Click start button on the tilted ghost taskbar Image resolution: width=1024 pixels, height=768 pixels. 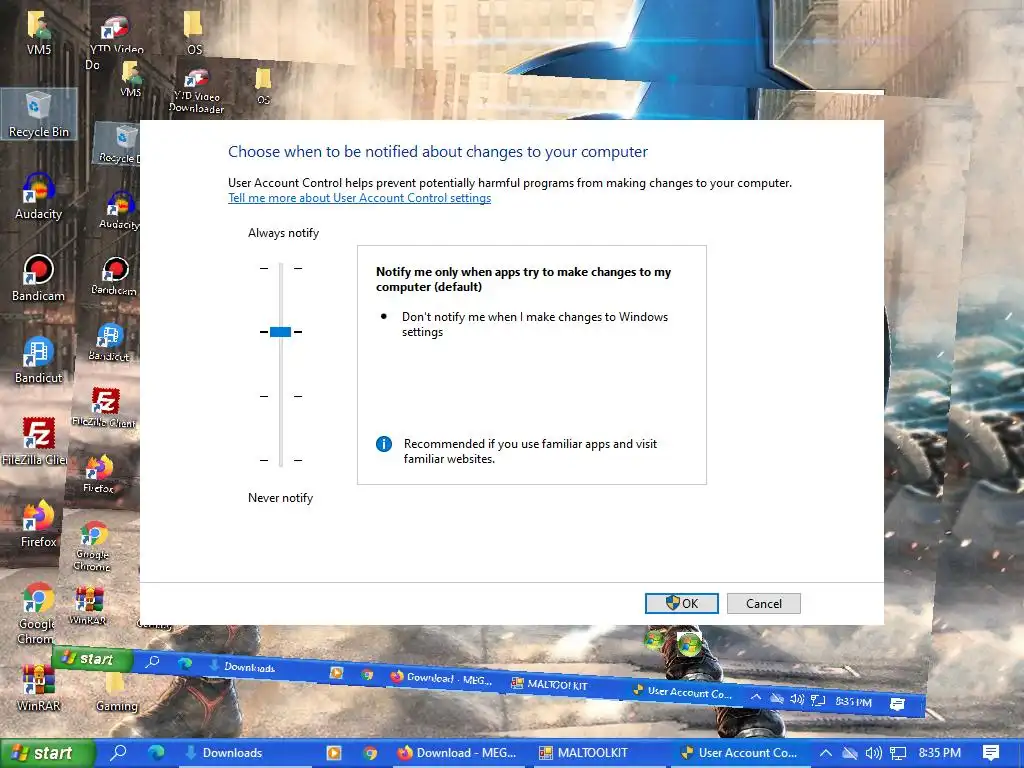[91, 658]
